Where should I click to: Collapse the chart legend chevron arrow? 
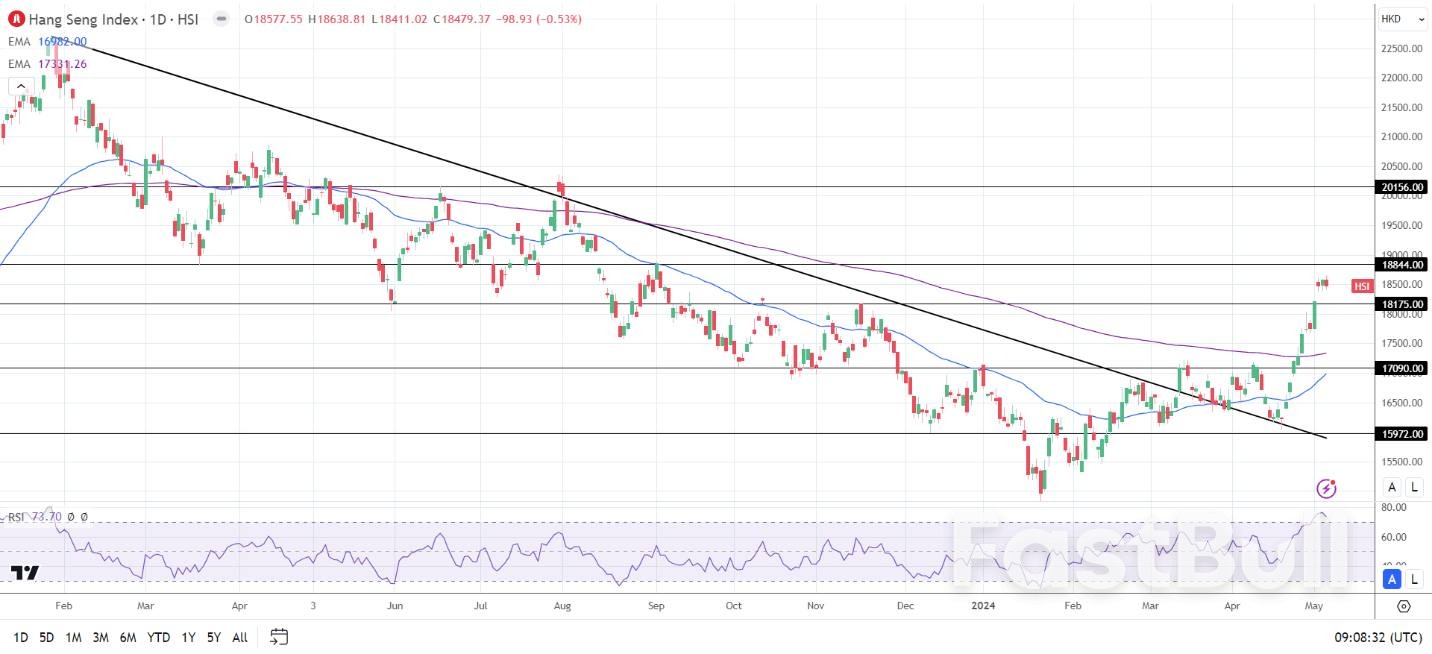[21, 85]
